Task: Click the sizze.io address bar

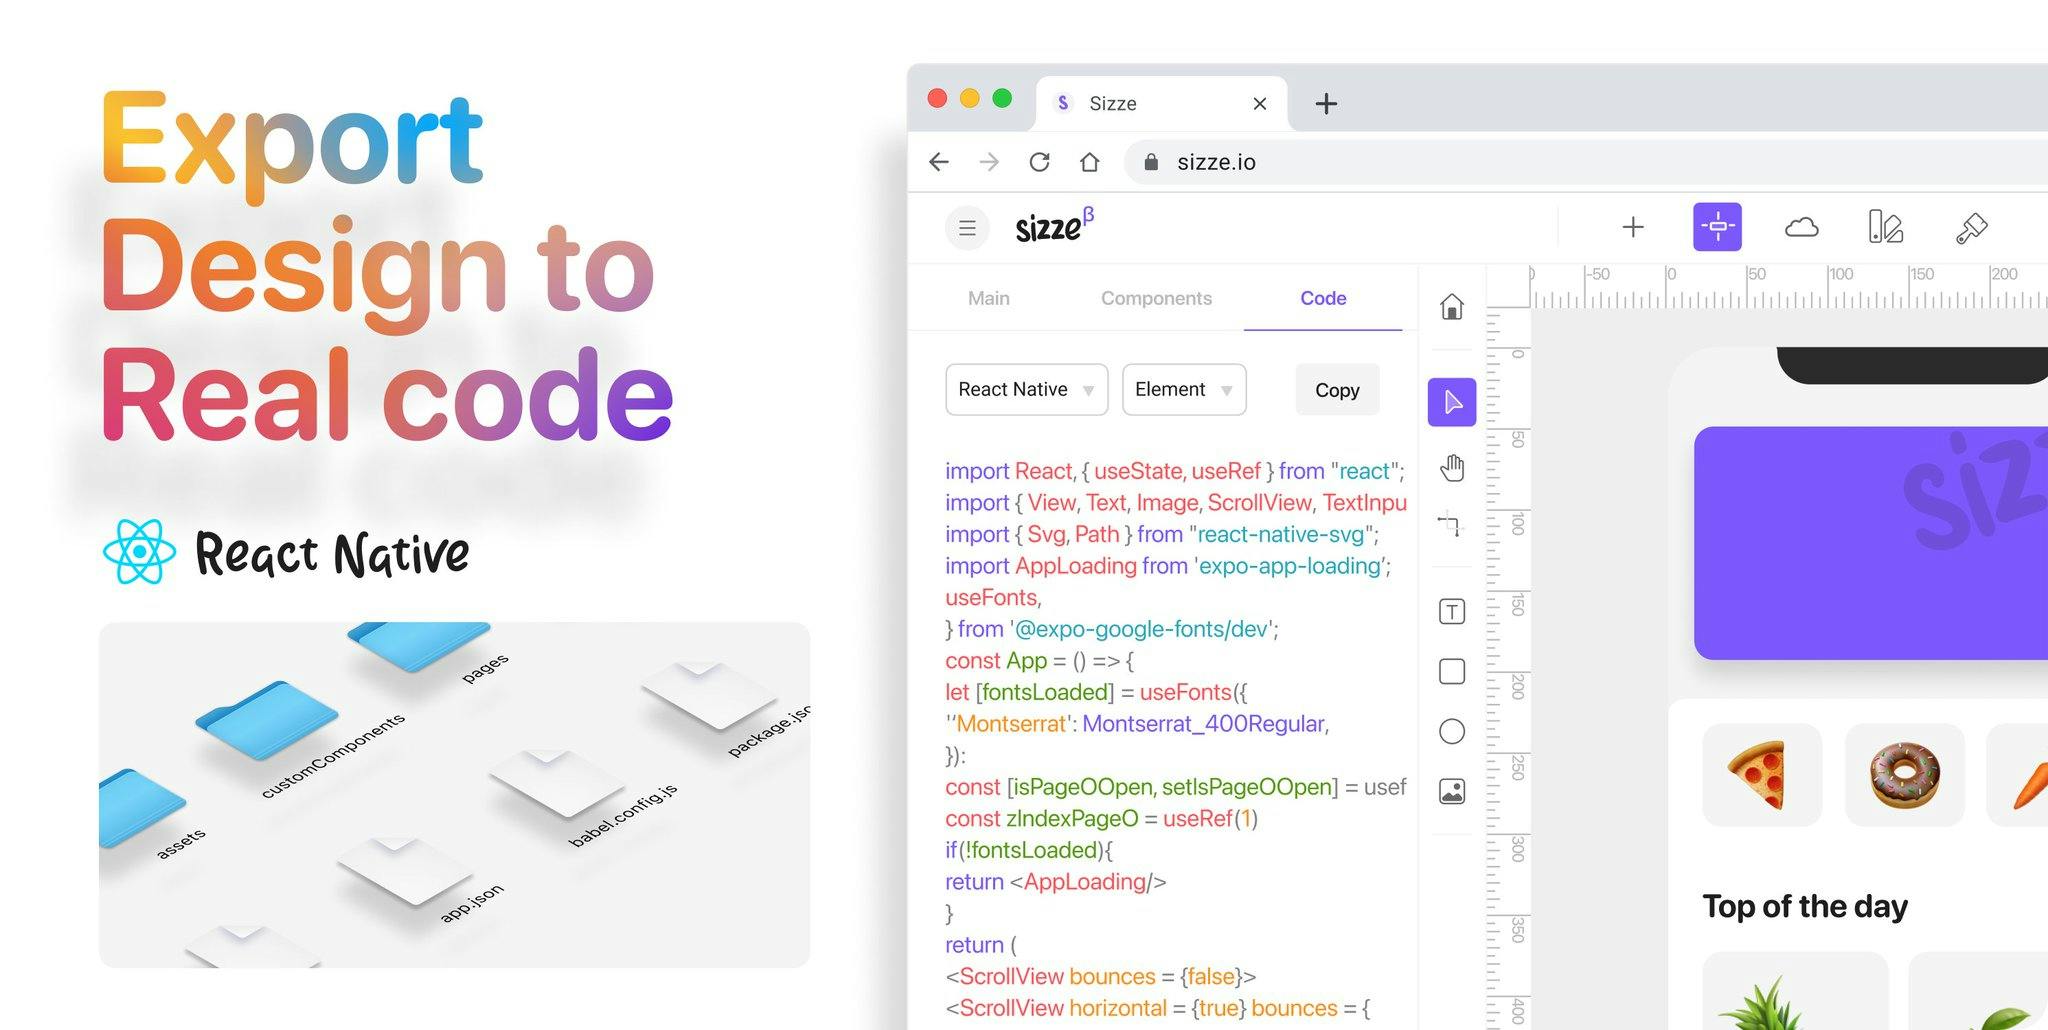Action: 1585,162
